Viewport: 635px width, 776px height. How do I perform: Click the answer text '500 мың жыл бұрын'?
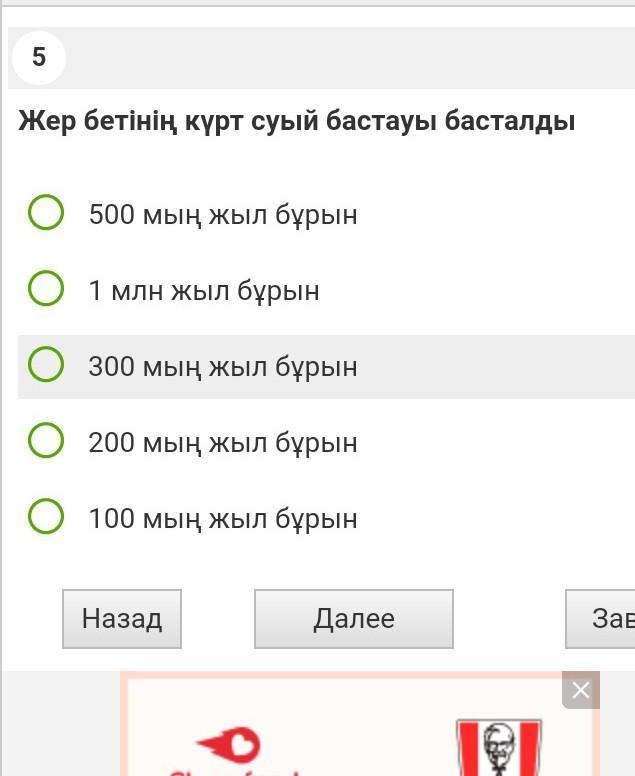(x=222, y=215)
